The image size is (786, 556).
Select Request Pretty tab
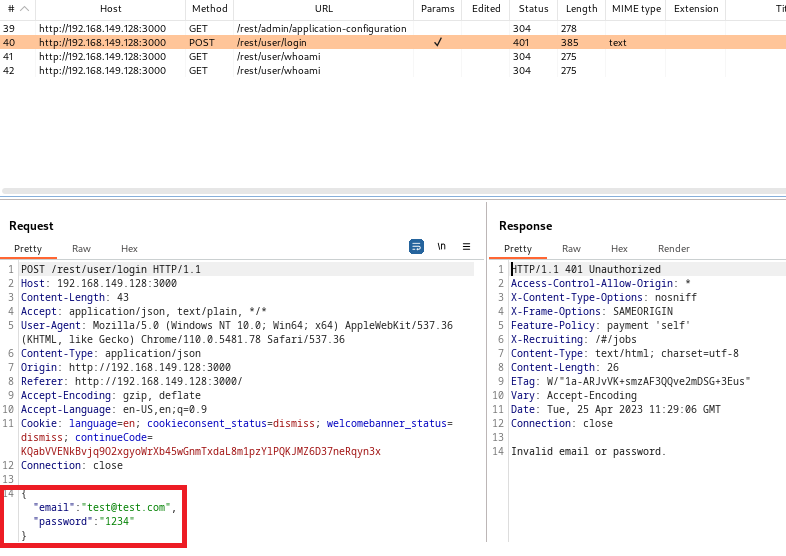28,249
